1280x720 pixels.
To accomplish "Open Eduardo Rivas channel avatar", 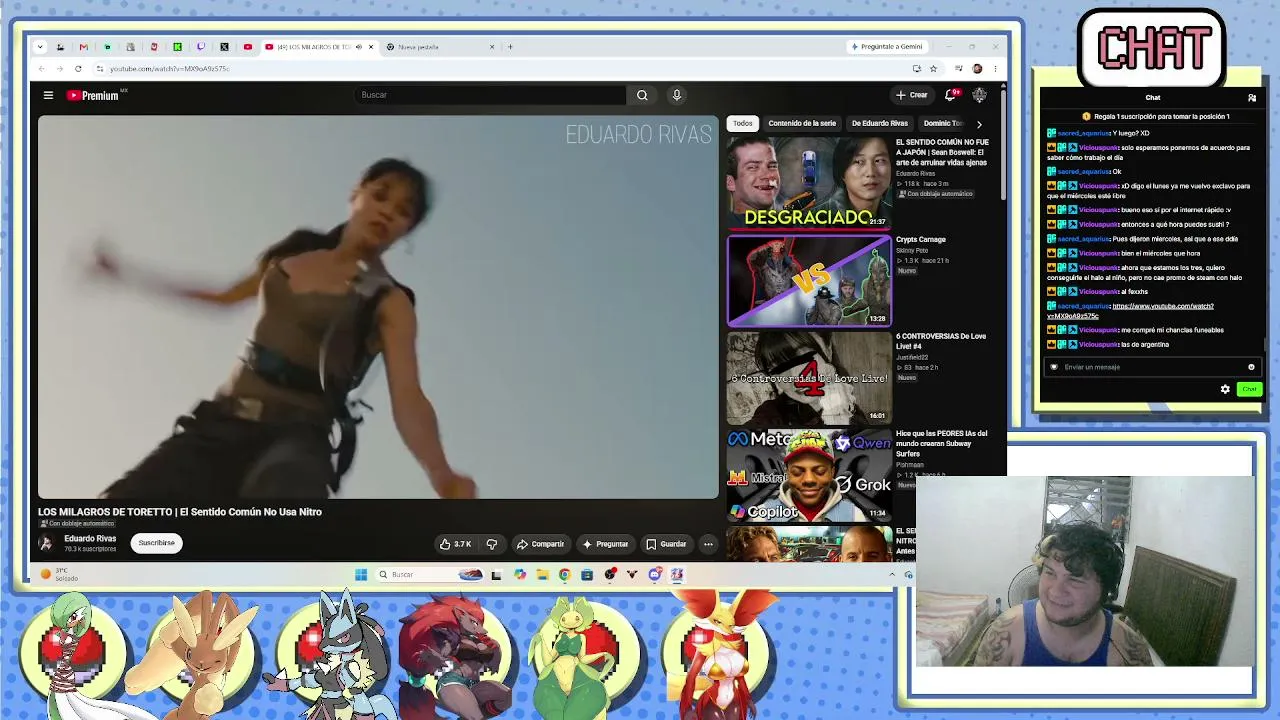I will coord(46,543).
